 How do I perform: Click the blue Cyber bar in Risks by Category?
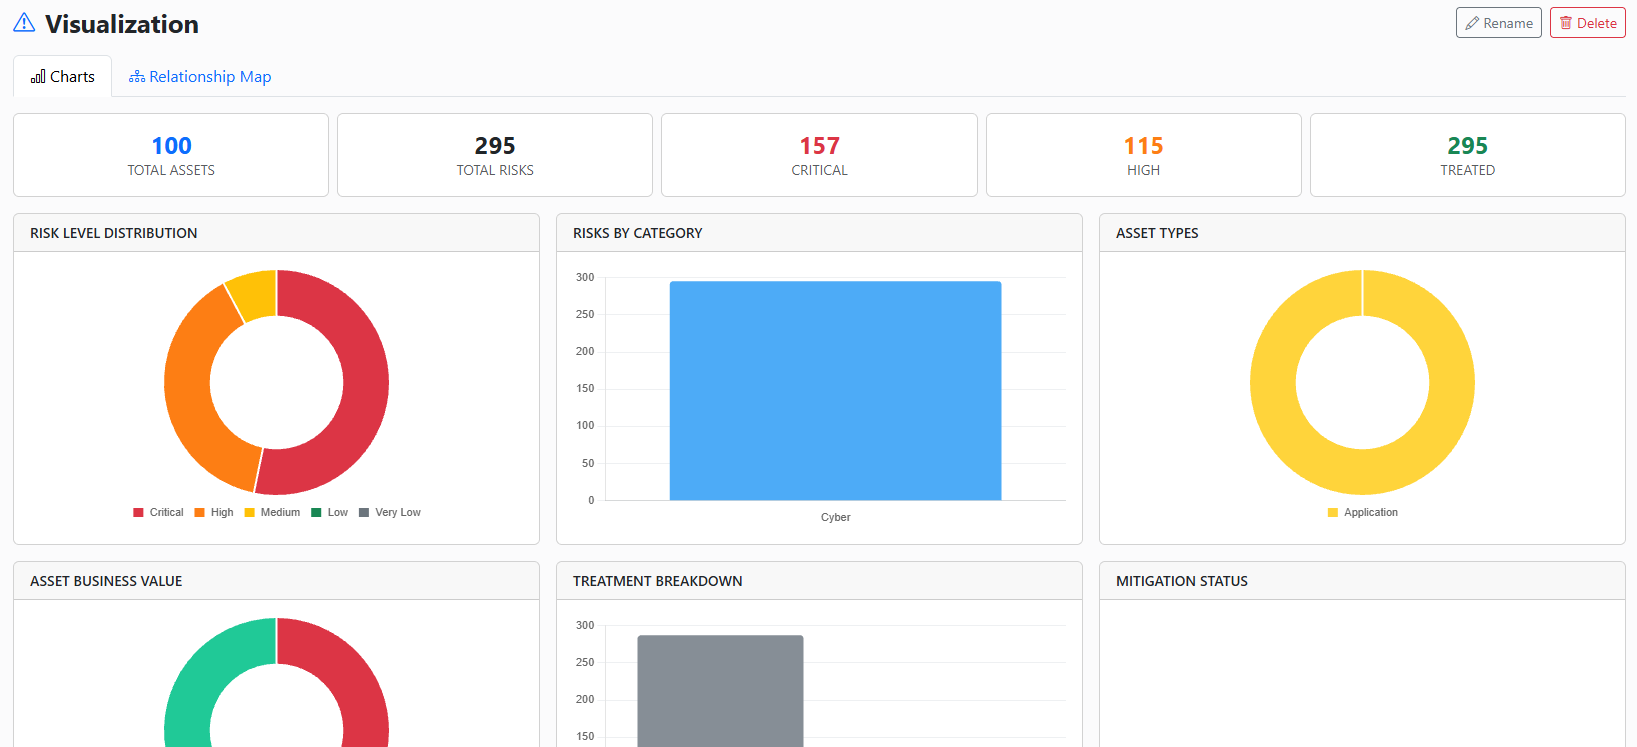tap(835, 391)
